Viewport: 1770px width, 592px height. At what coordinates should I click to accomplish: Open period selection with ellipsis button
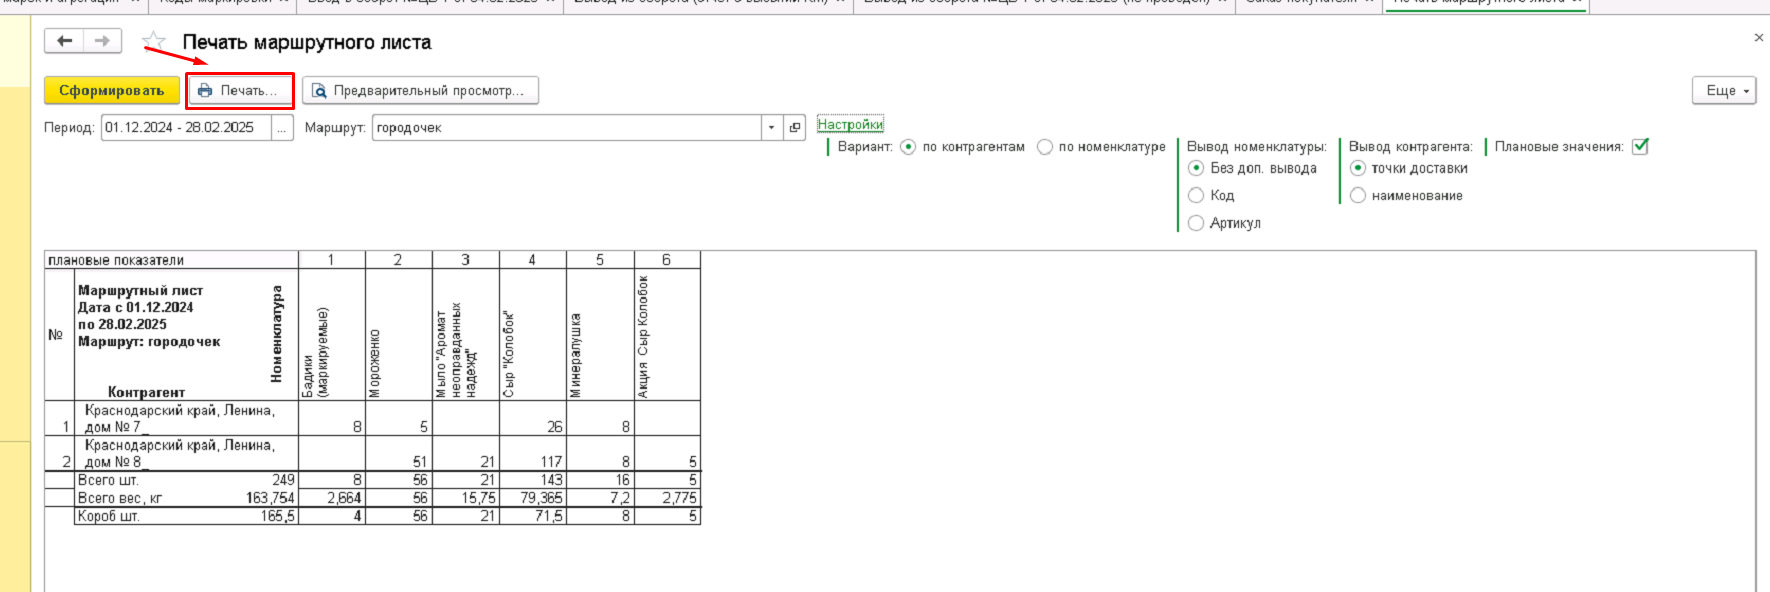(282, 128)
